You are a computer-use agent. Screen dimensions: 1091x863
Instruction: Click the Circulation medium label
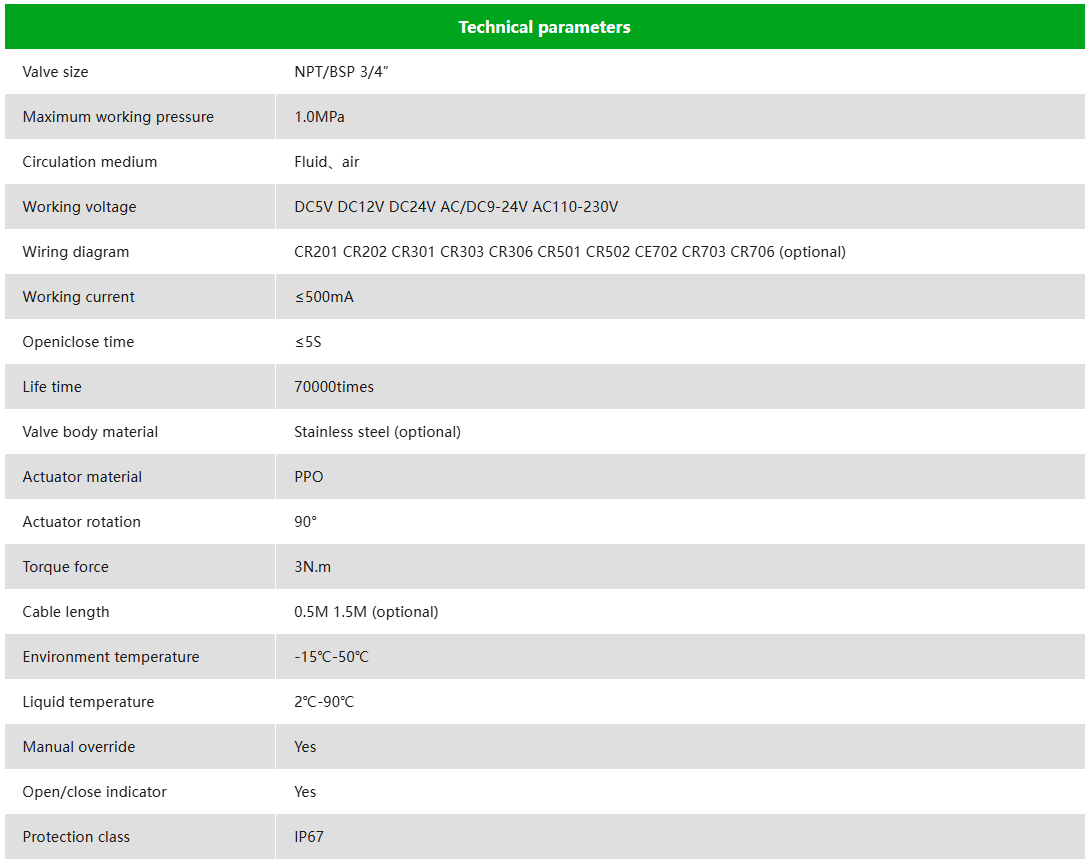90,162
